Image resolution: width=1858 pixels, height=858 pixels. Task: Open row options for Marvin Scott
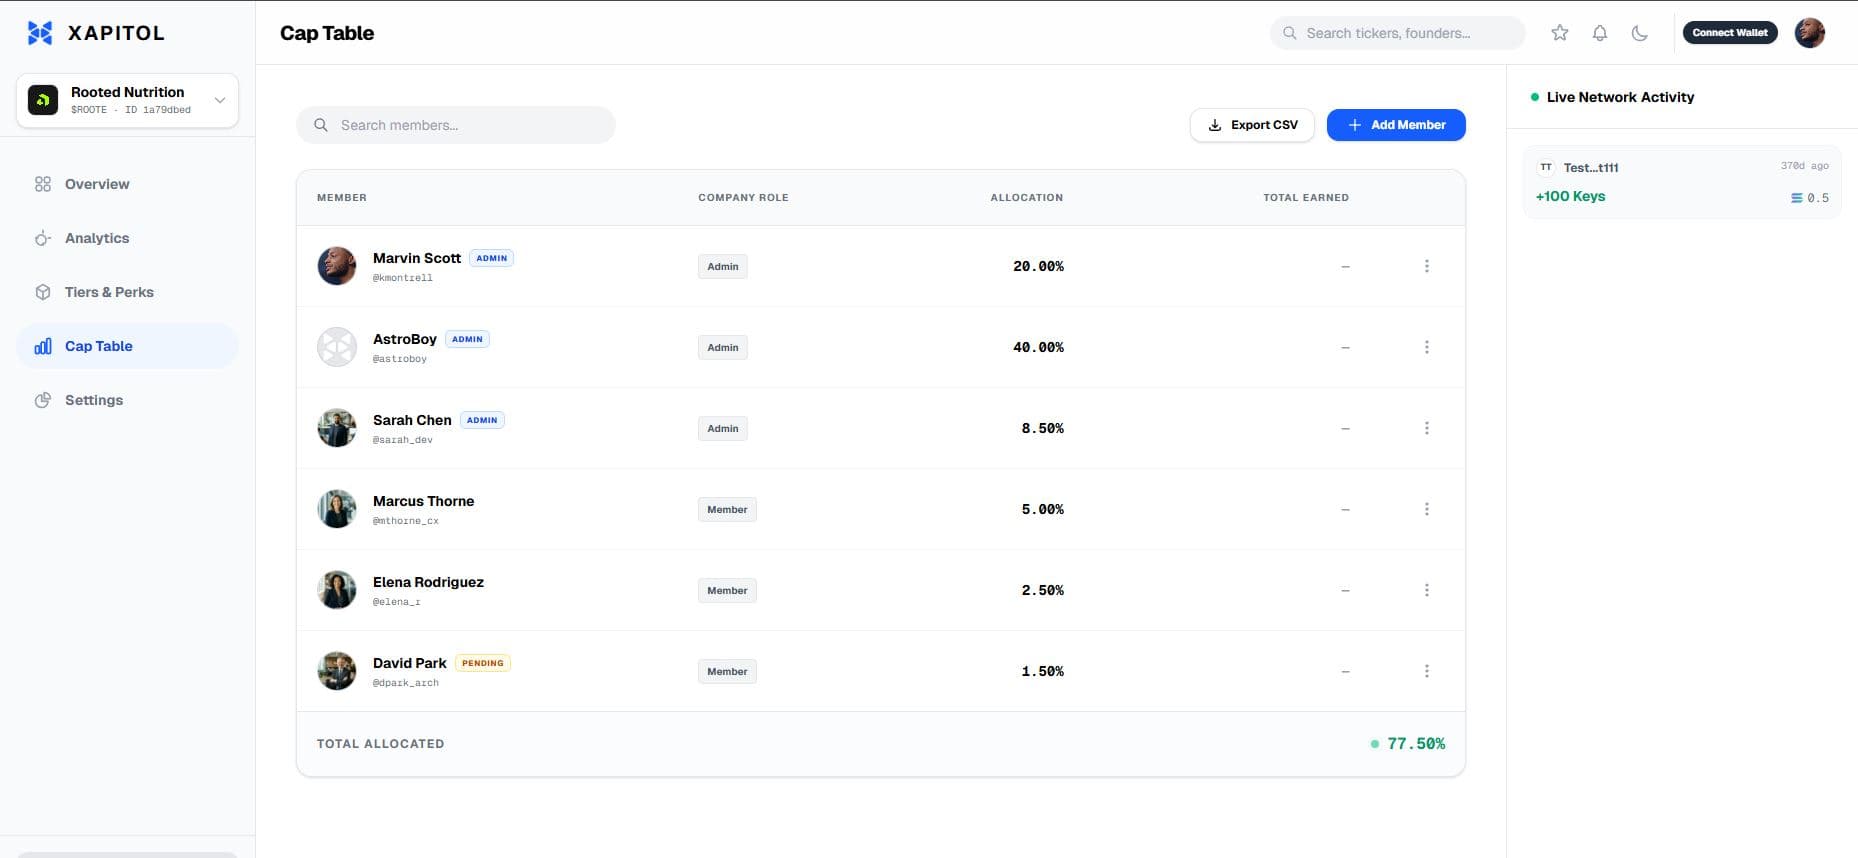(1427, 266)
